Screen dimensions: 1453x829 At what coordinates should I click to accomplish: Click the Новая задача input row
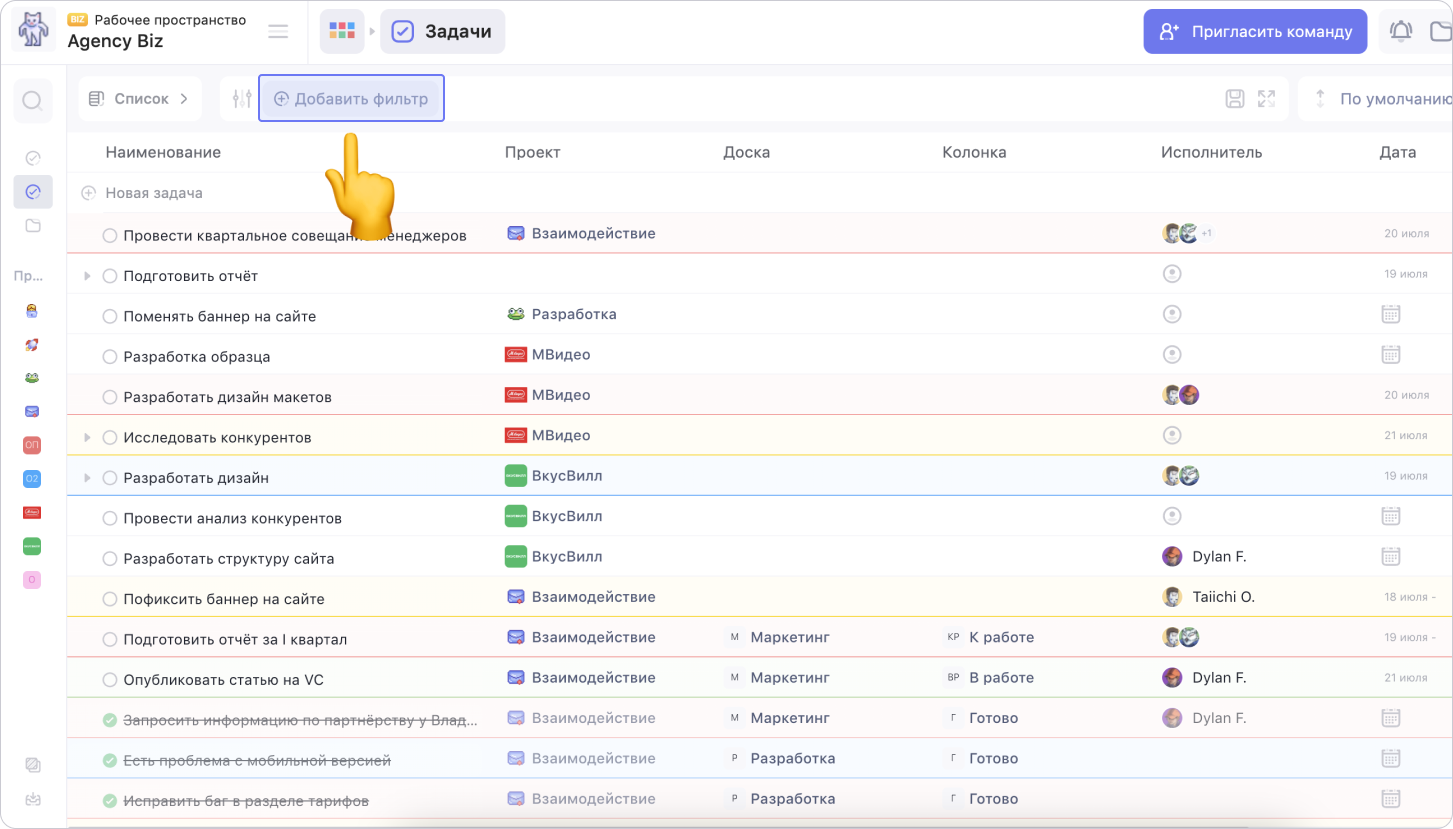click(154, 193)
